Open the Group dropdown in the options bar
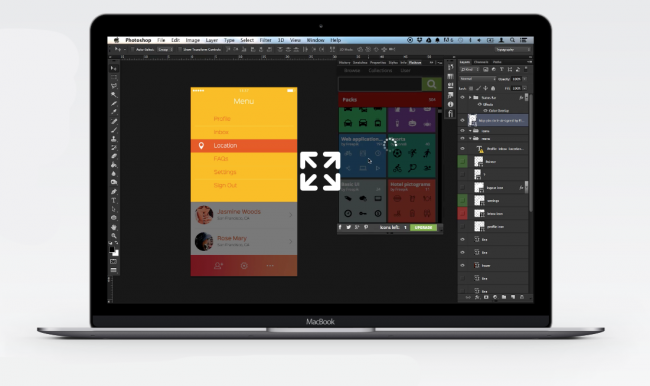The width and height of the screenshot is (650, 386). pos(165,49)
